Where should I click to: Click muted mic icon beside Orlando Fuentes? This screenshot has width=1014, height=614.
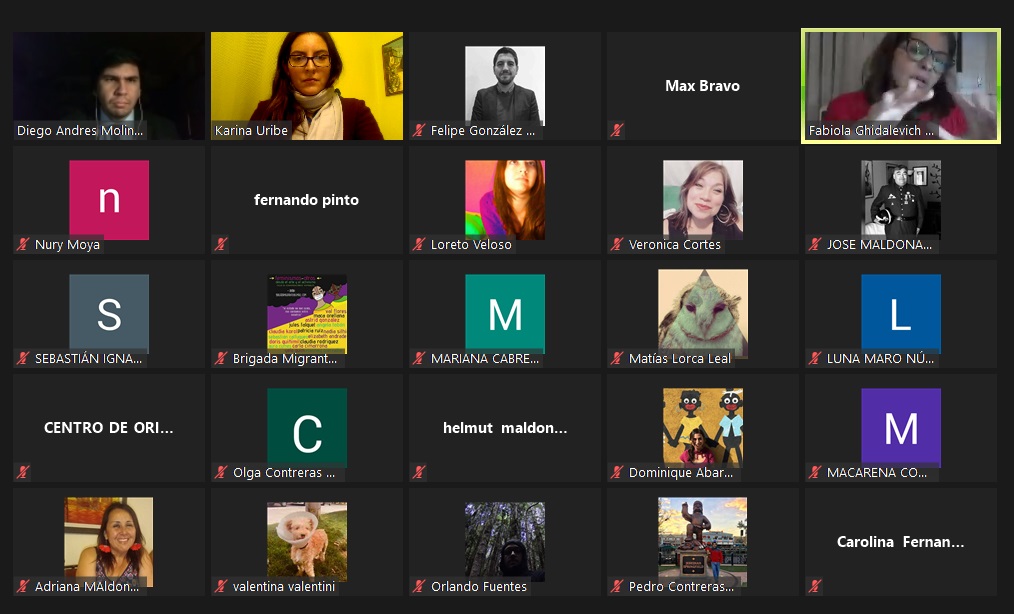pyautogui.click(x=419, y=586)
